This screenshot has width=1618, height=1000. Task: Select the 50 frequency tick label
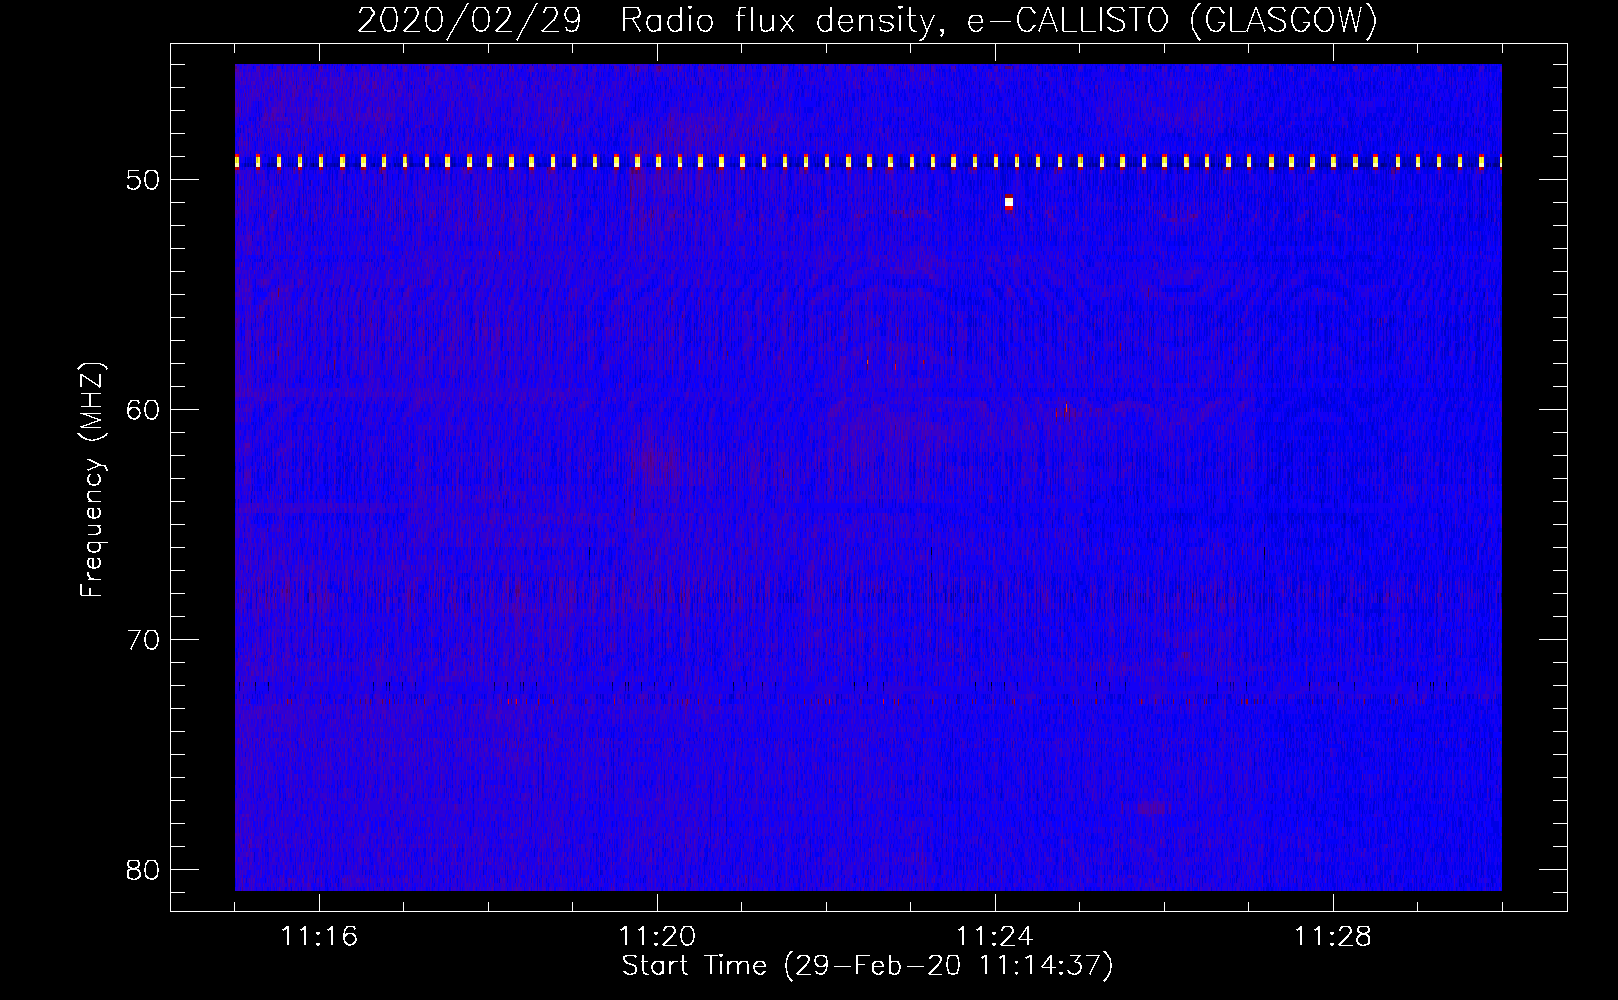coord(143,180)
